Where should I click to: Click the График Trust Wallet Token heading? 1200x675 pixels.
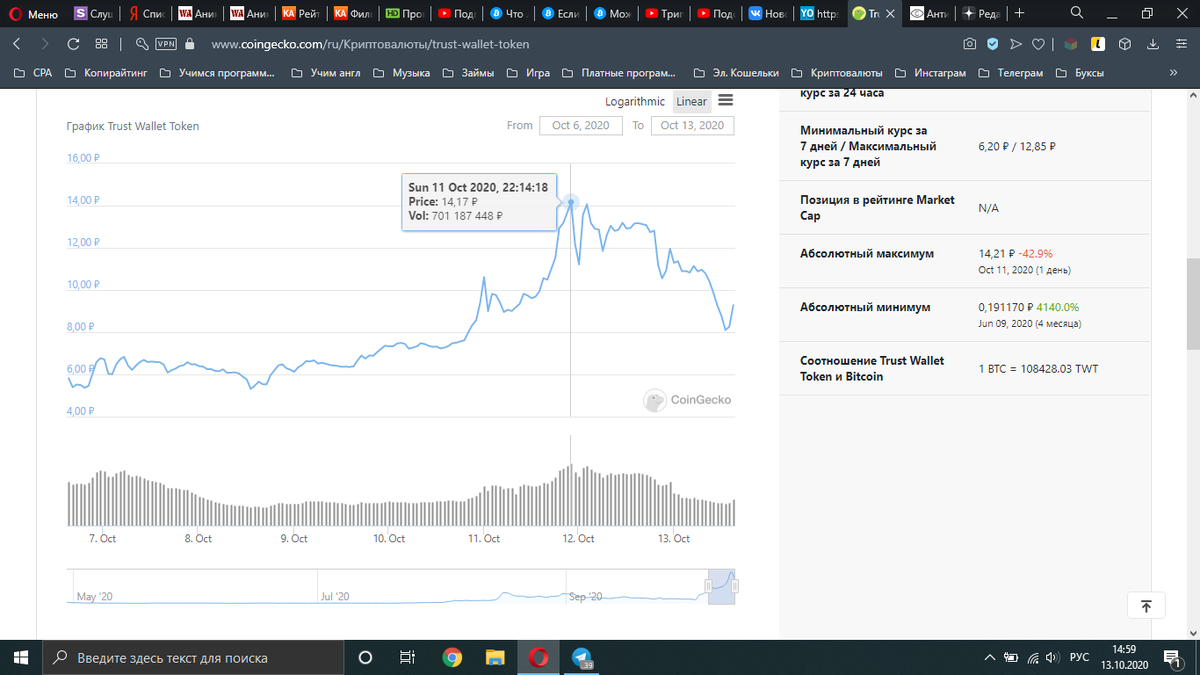(132, 126)
